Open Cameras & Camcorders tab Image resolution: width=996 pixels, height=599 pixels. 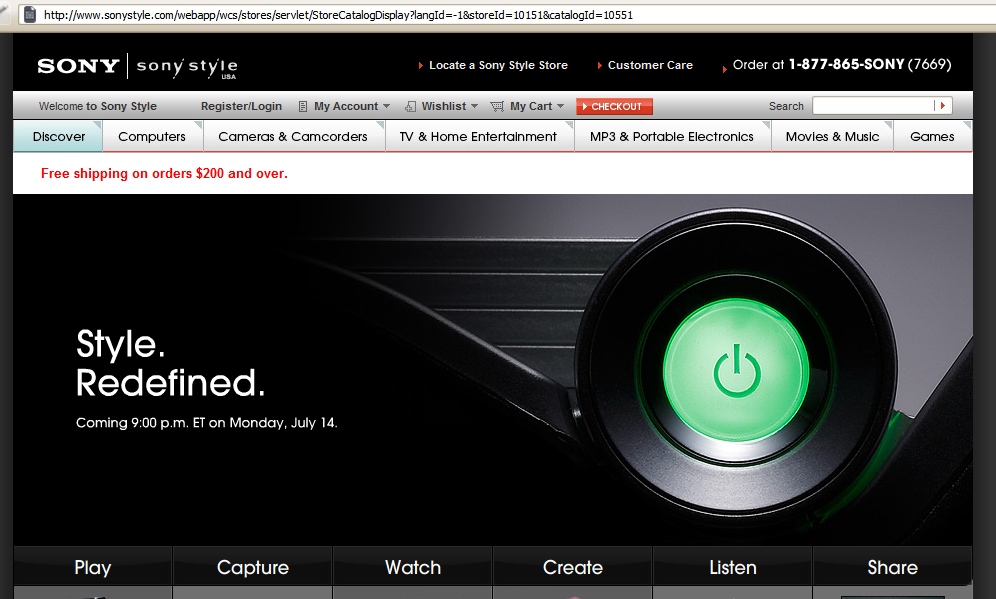coord(293,137)
